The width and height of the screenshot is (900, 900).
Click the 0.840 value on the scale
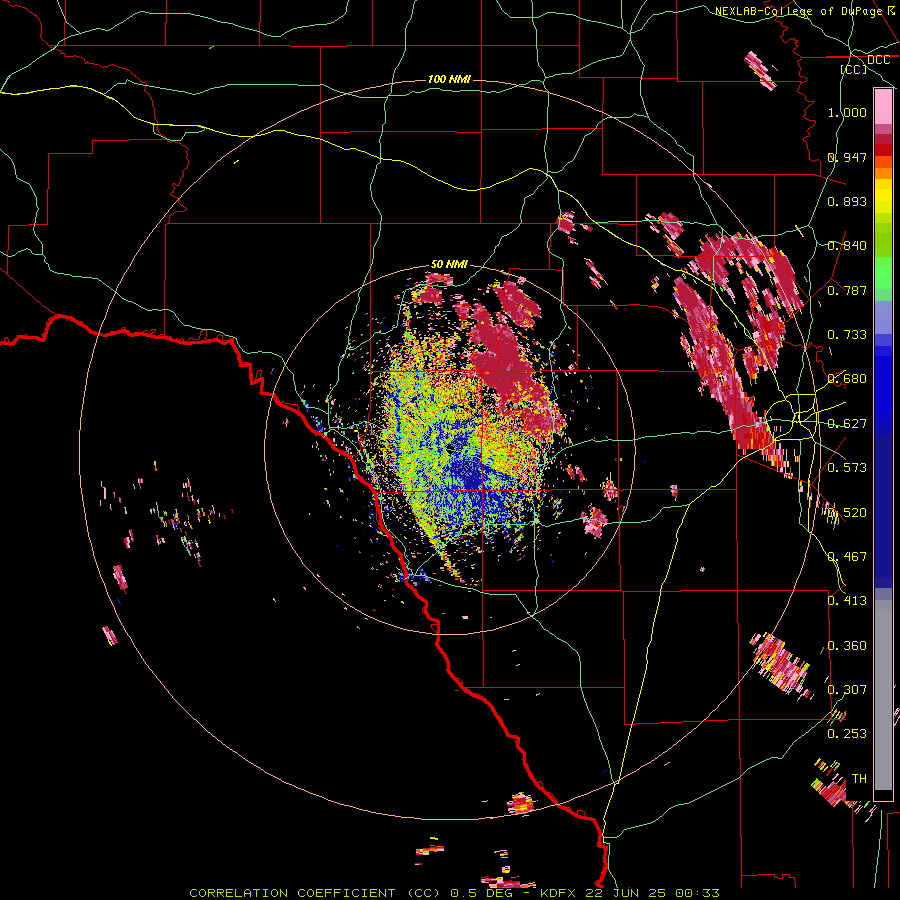tap(847, 246)
